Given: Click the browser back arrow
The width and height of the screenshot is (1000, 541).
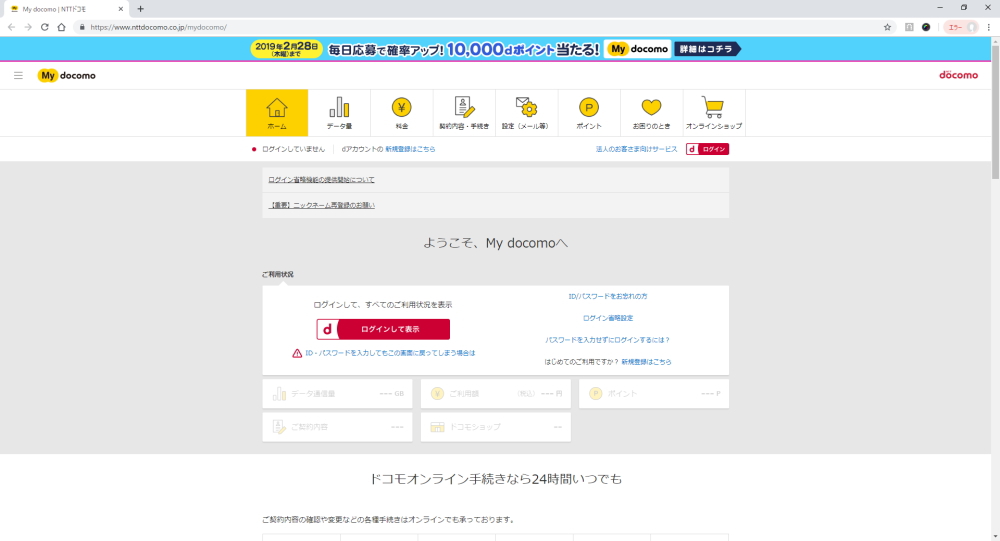Looking at the screenshot, I should 11,27.
